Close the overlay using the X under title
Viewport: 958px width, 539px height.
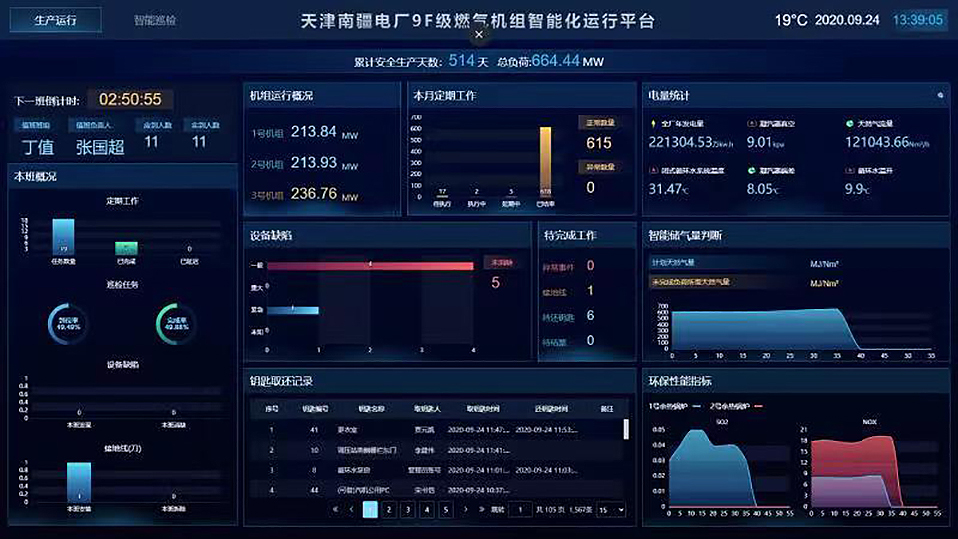(479, 35)
